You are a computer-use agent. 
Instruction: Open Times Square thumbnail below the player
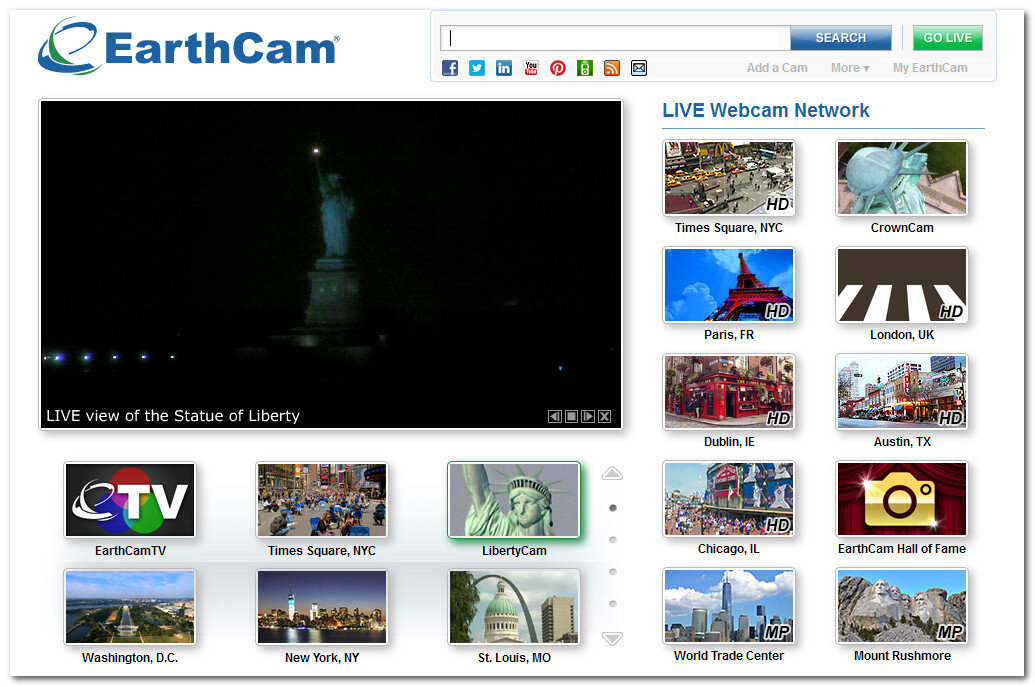(321, 500)
